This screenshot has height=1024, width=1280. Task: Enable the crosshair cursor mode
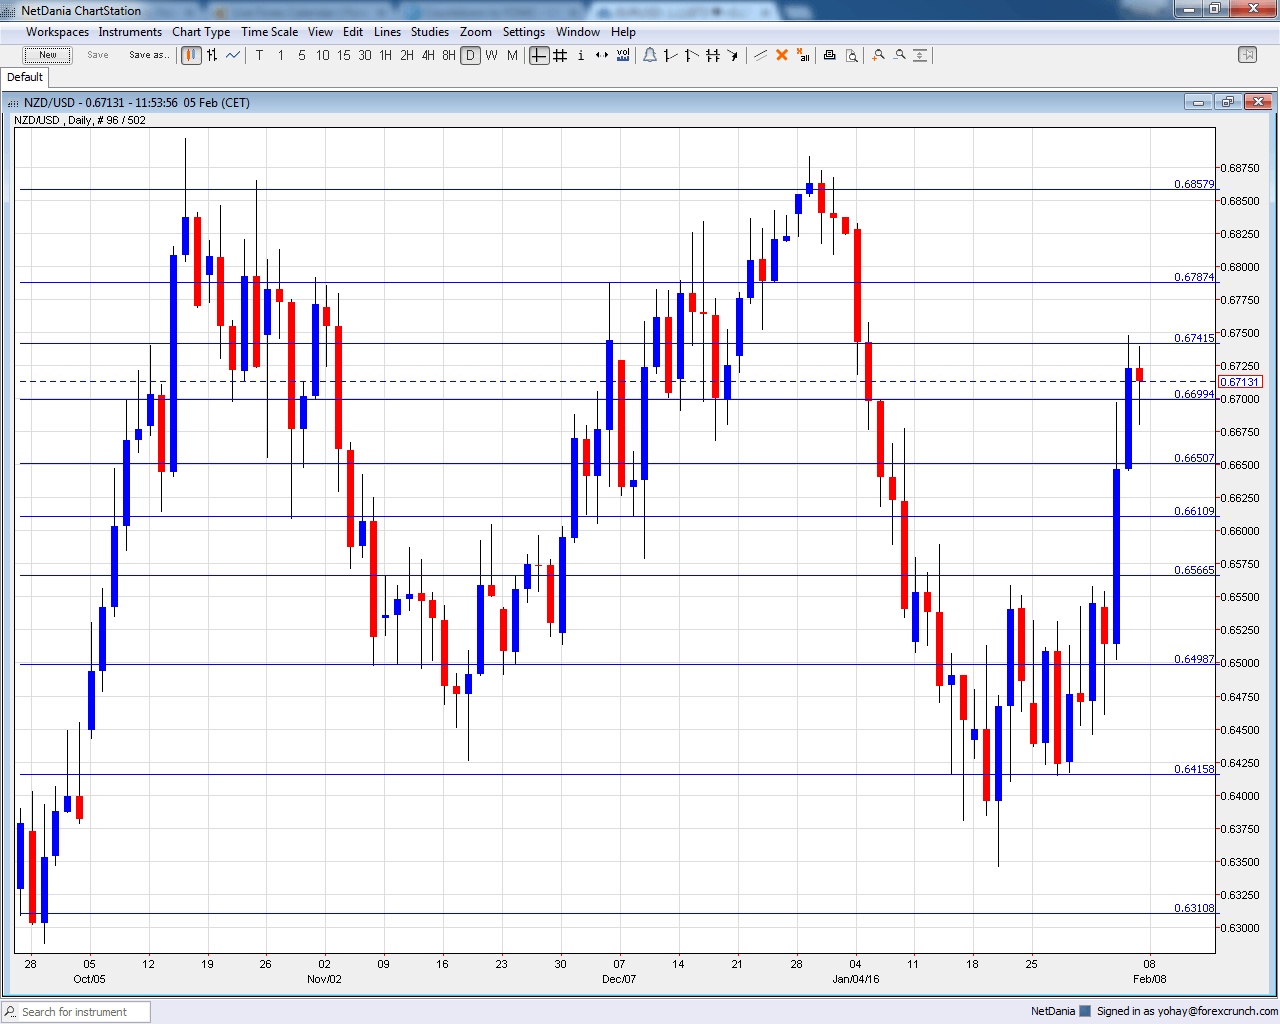[x=539, y=56]
